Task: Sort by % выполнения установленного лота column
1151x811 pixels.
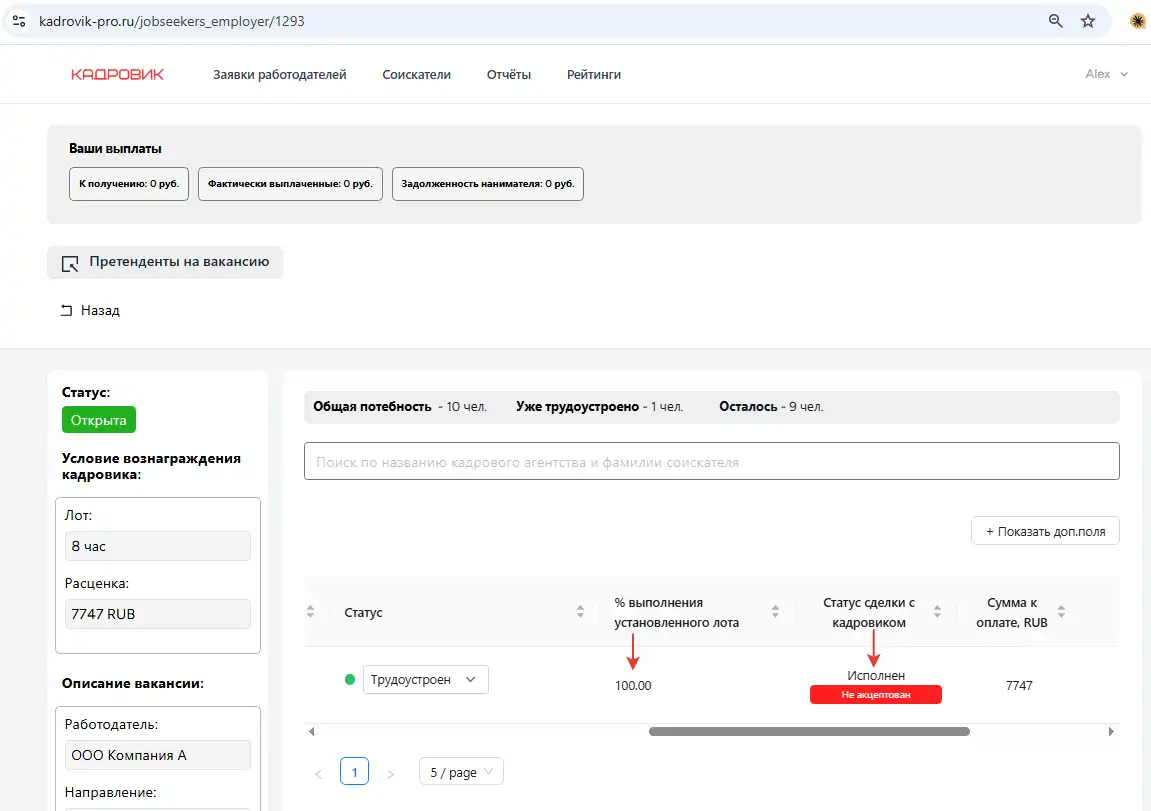Action: [775, 612]
